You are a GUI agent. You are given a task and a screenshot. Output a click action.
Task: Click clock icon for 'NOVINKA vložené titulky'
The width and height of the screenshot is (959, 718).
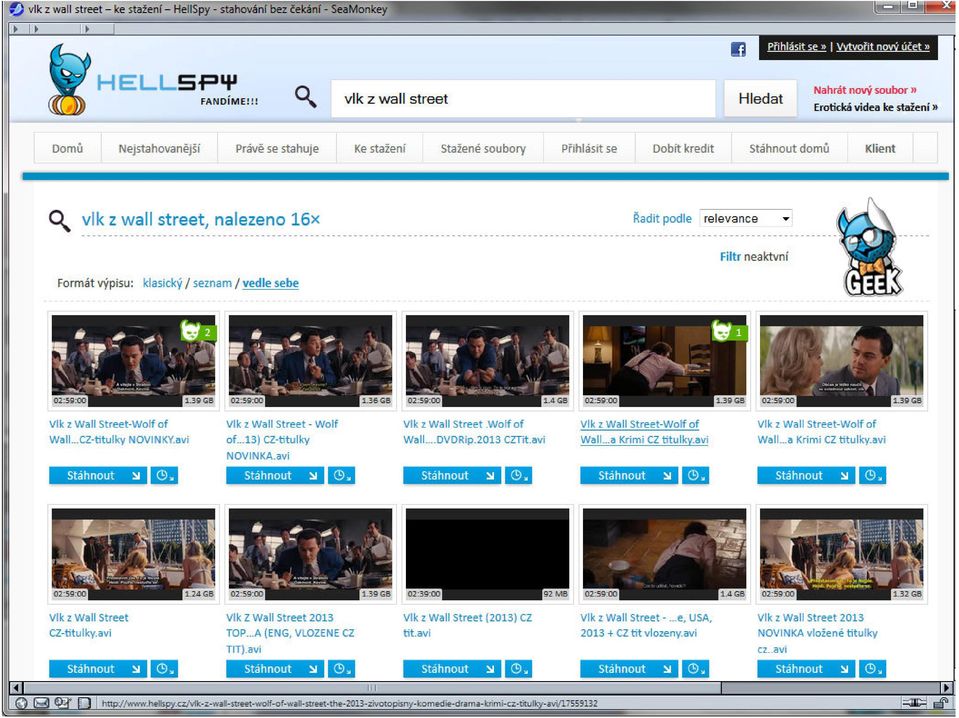872,668
